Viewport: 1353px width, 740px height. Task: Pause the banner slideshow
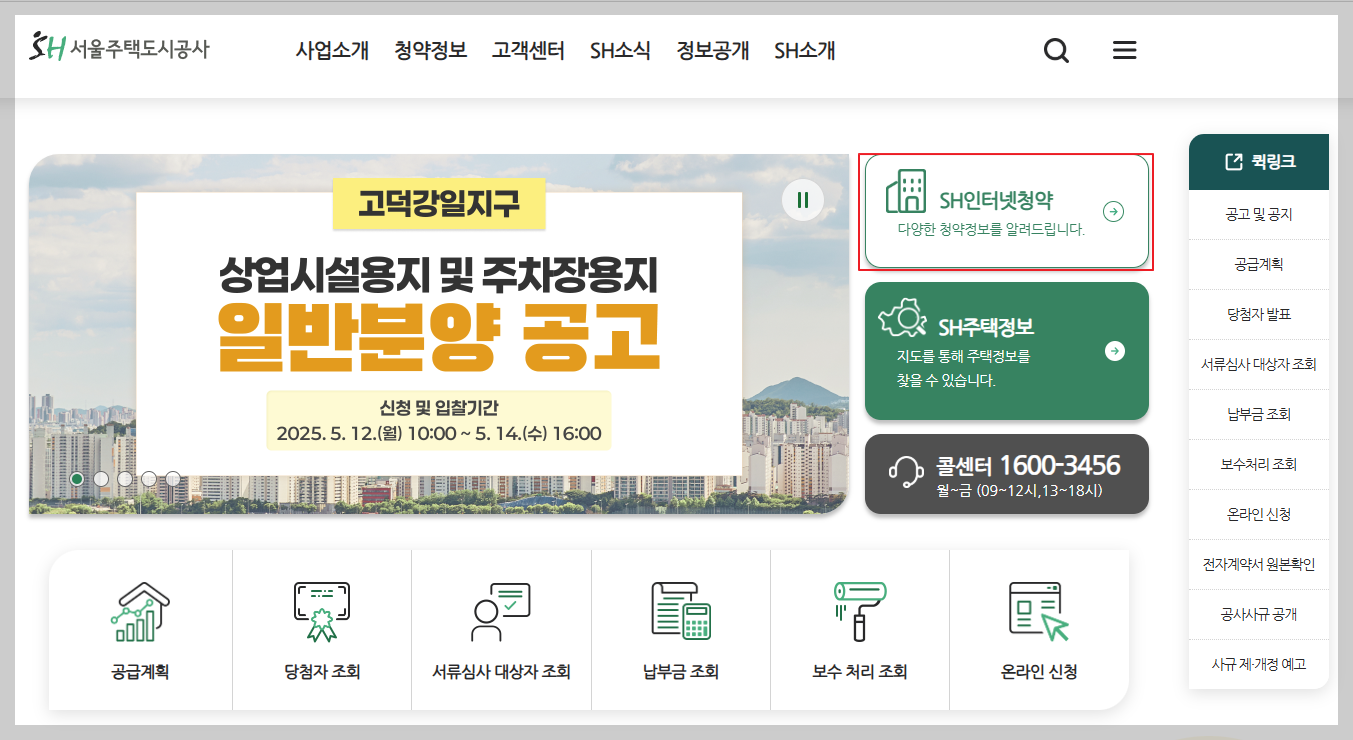click(802, 200)
